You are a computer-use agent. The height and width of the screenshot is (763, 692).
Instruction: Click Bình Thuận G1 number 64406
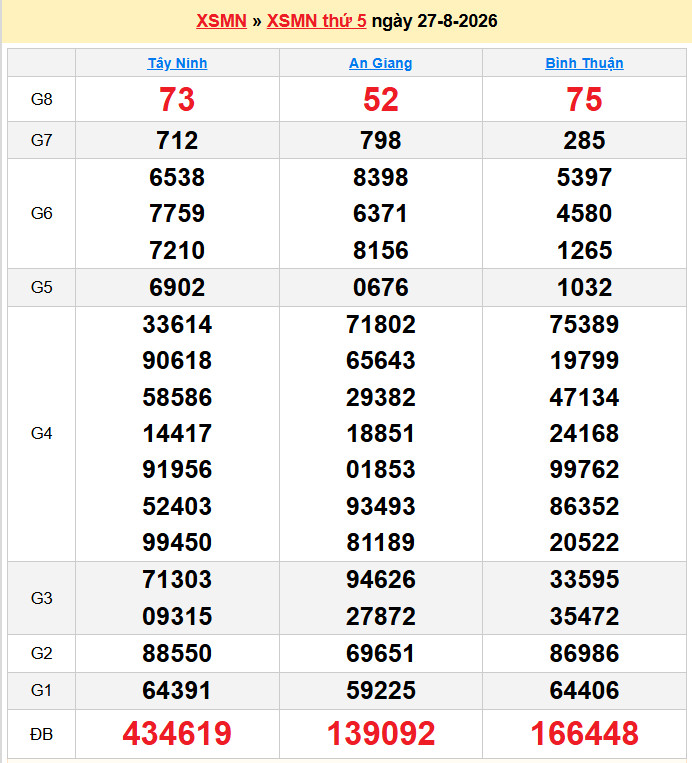pos(584,690)
